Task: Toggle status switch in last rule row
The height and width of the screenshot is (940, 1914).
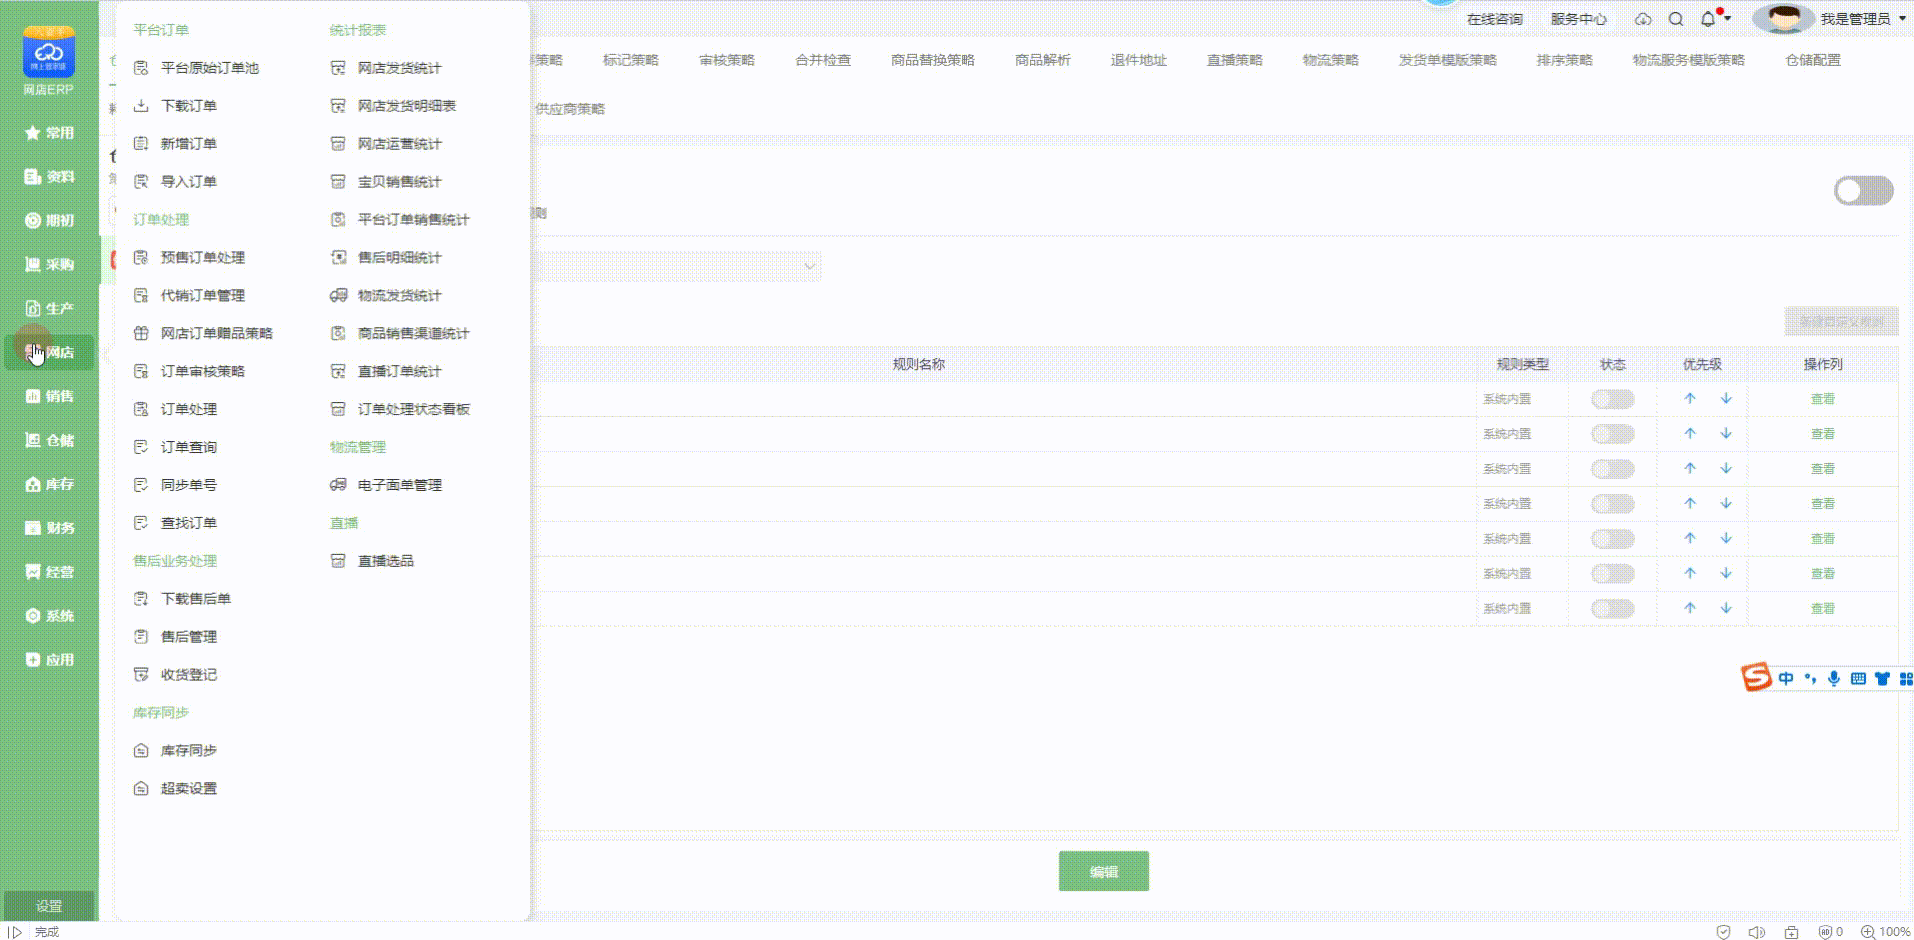Action: 1613,608
